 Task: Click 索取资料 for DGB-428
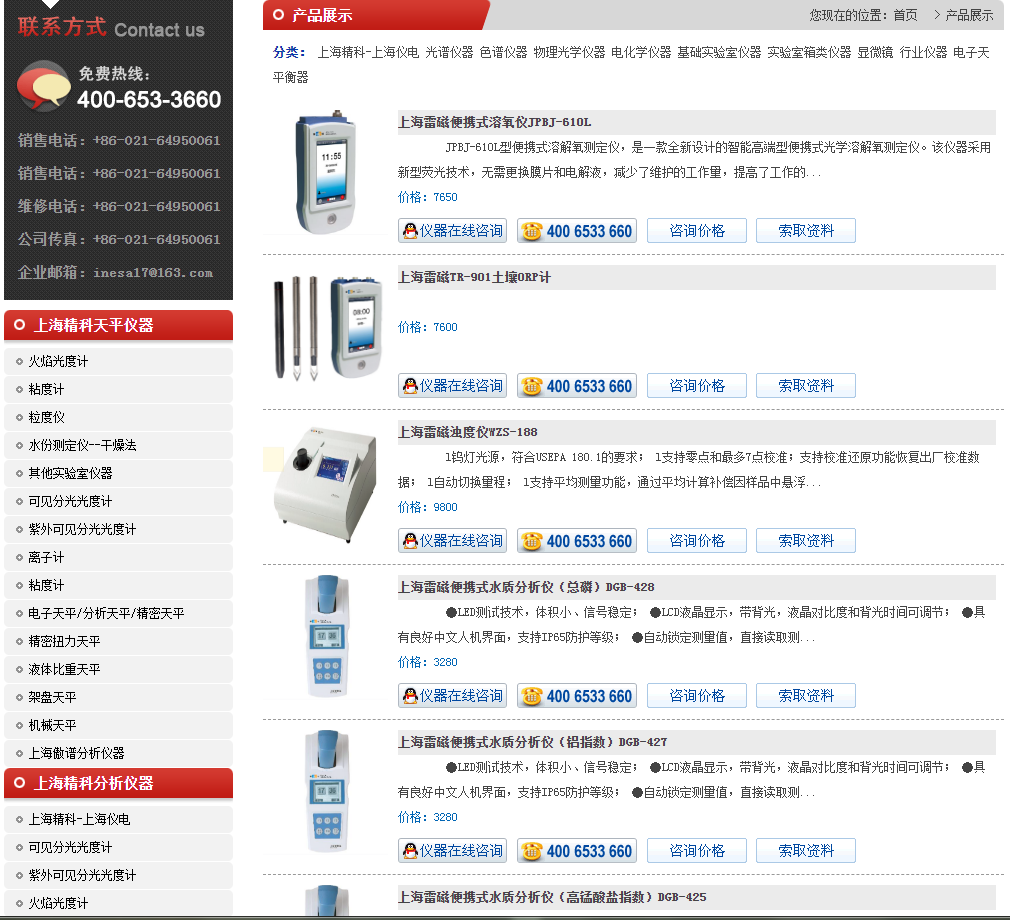tap(806, 696)
